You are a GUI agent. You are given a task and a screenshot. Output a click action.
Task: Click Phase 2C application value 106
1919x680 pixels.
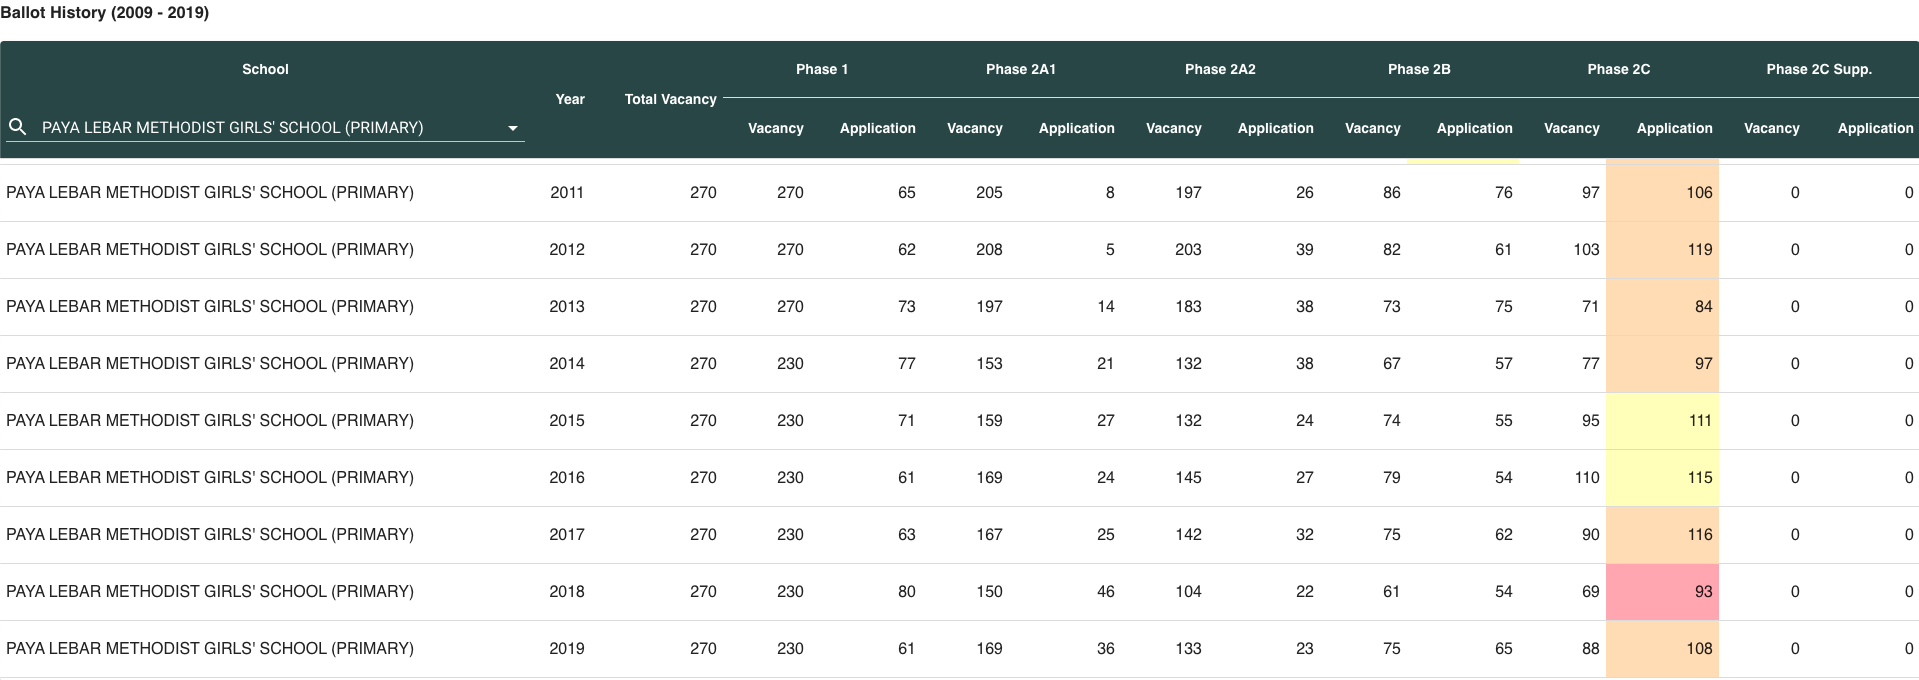coord(1699,192)
